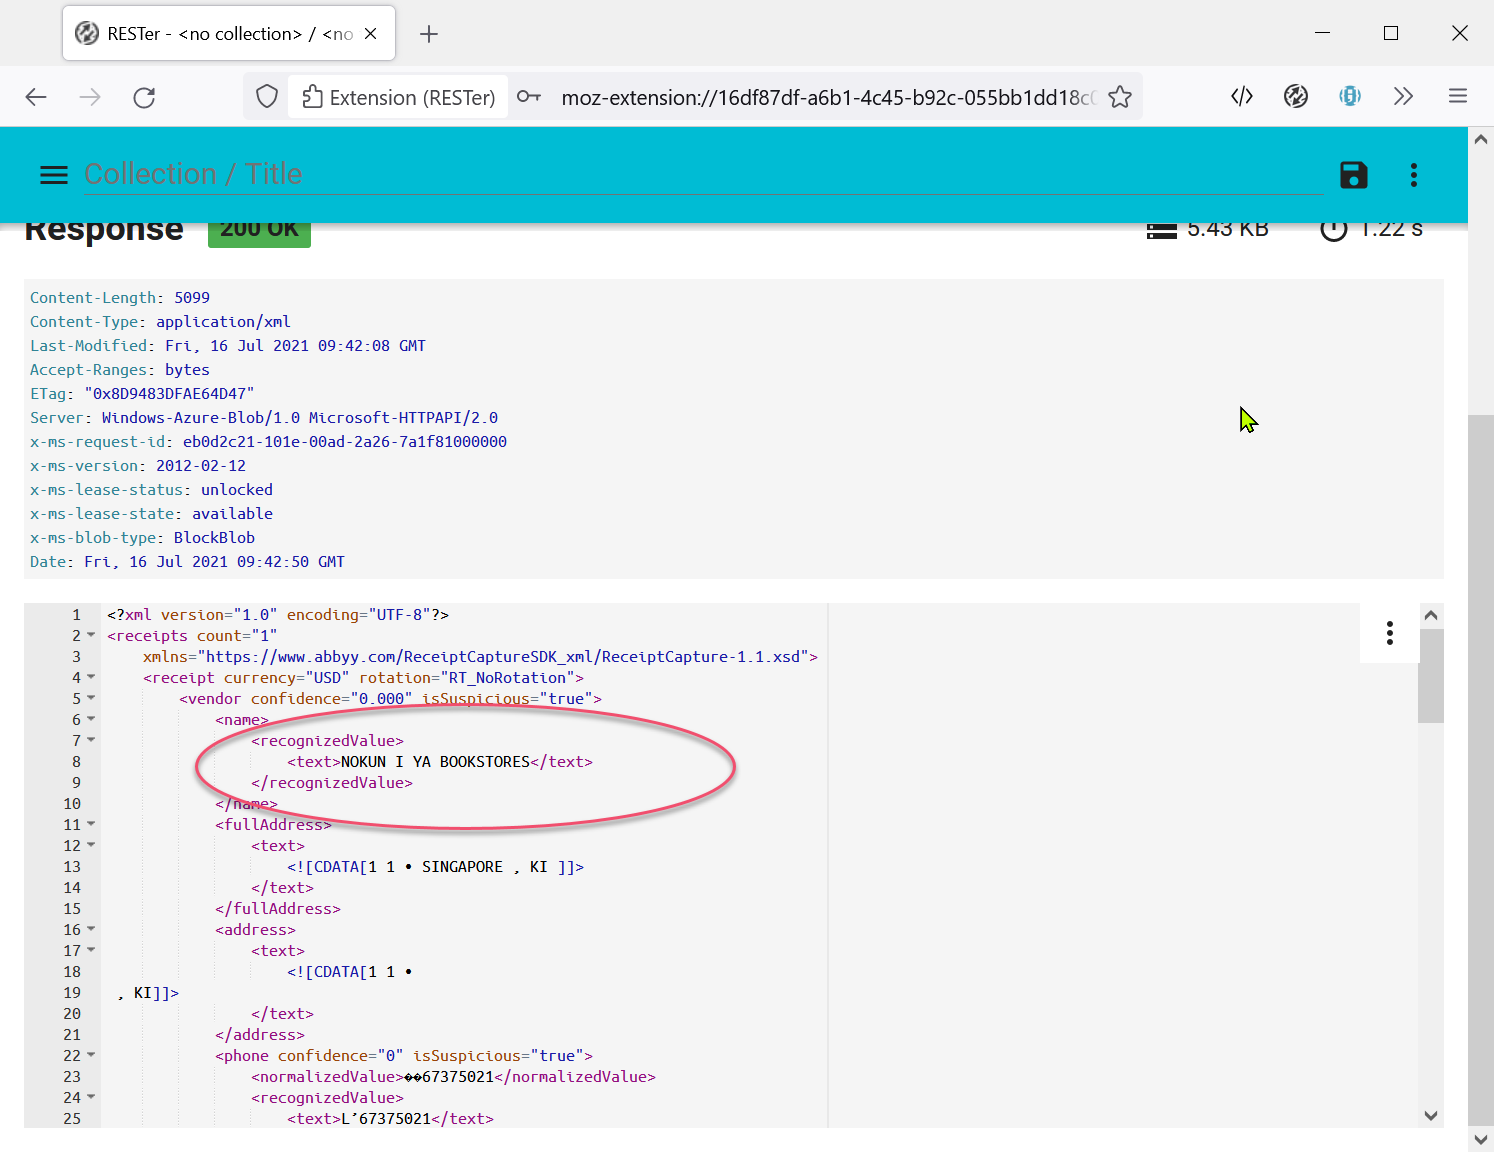Bookmark this page with the star icon
The height and width of the screenshot is (1152, 1494).
[x=1120, y=97]
